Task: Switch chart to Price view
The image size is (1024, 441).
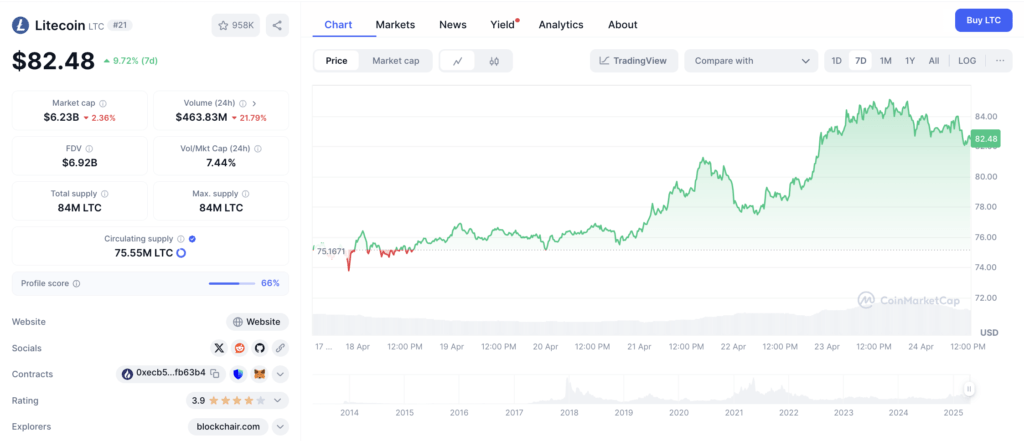Action: pos(337,61)
